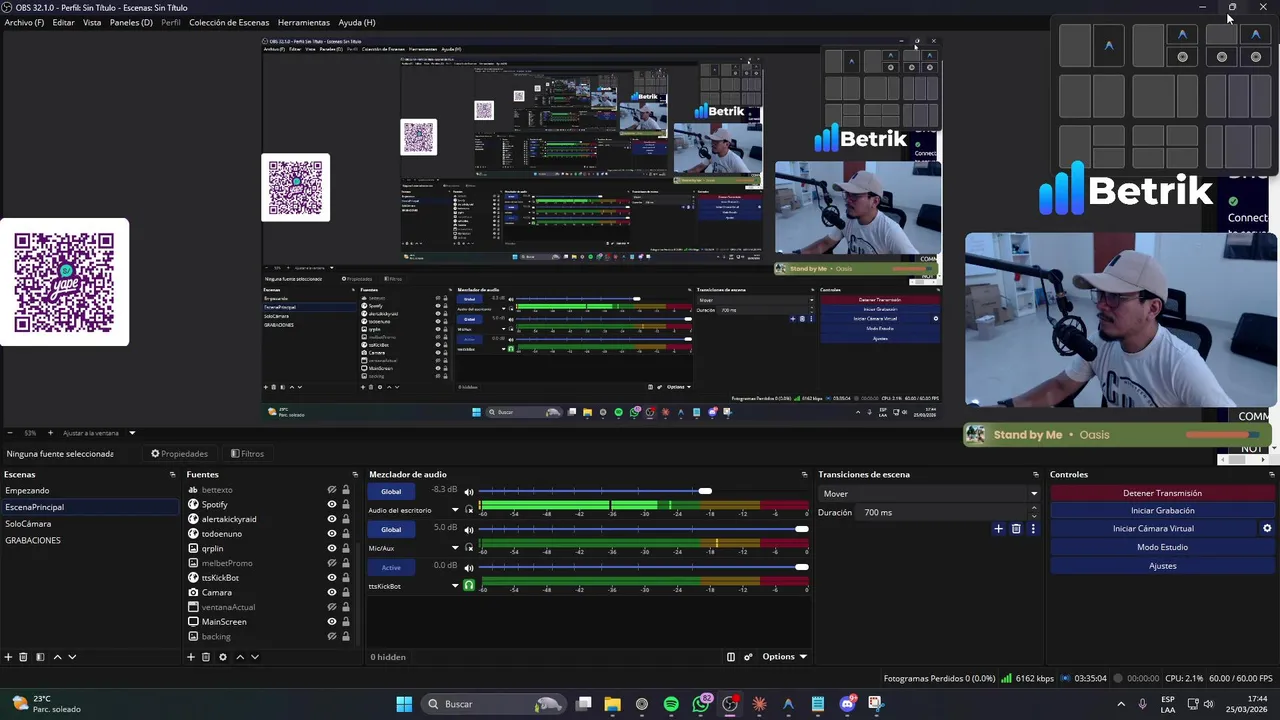Move source down in Fuentes toolbar
1280x720 pixels.
pyautogui.click(x=255, y=657)
